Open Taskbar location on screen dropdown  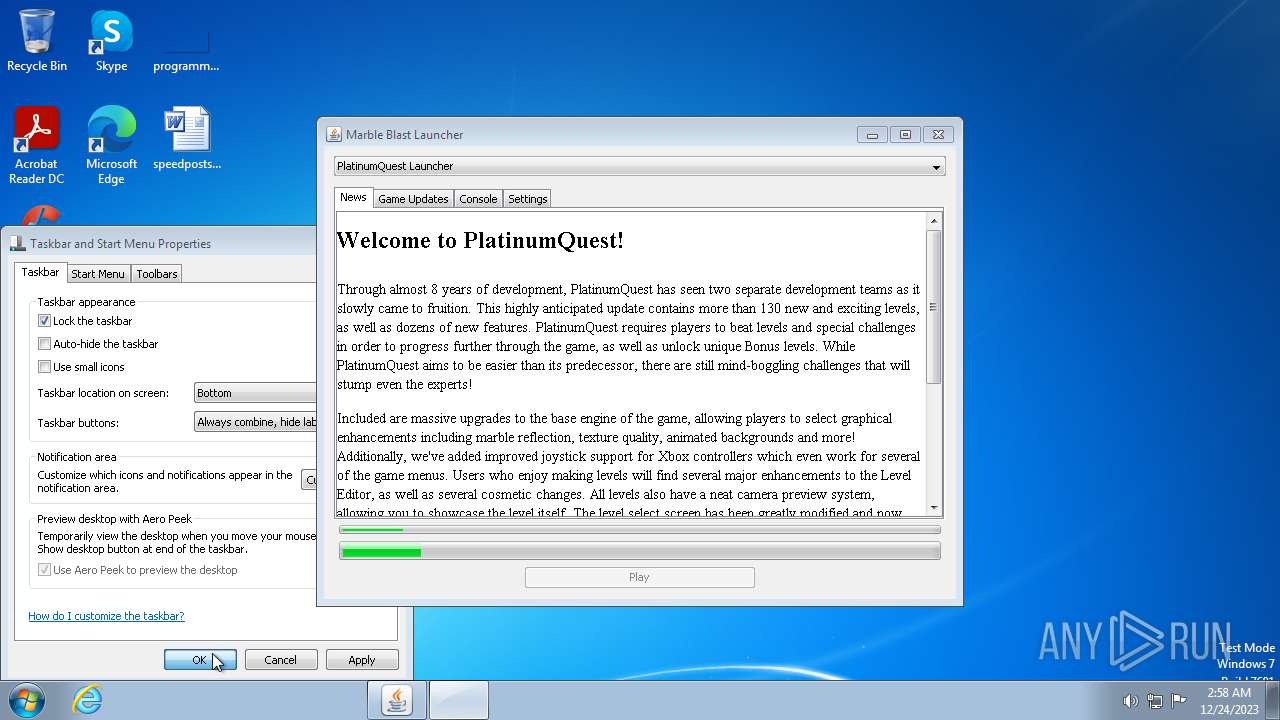pyautogui.click(x=255, y=393)
